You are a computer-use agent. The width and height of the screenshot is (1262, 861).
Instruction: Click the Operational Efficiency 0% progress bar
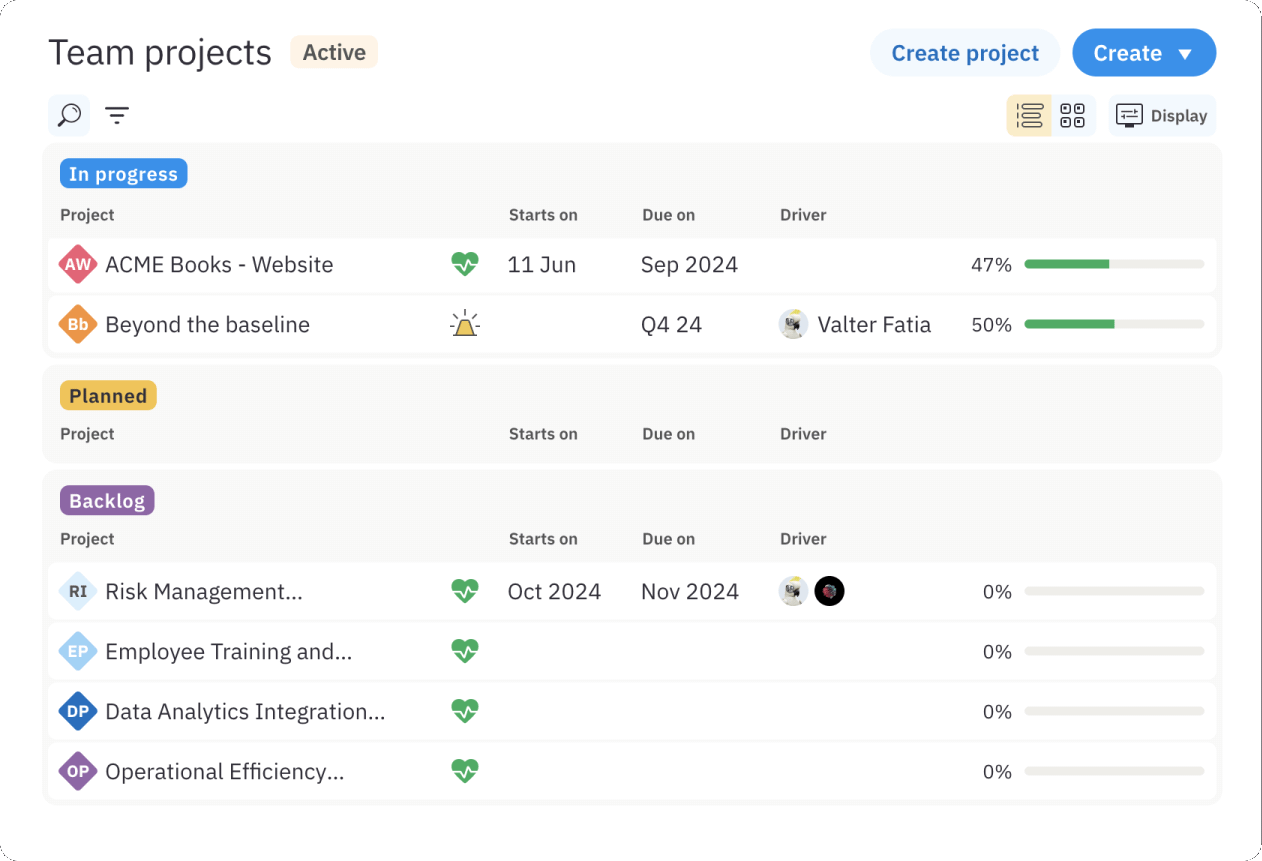[1114, 772]
